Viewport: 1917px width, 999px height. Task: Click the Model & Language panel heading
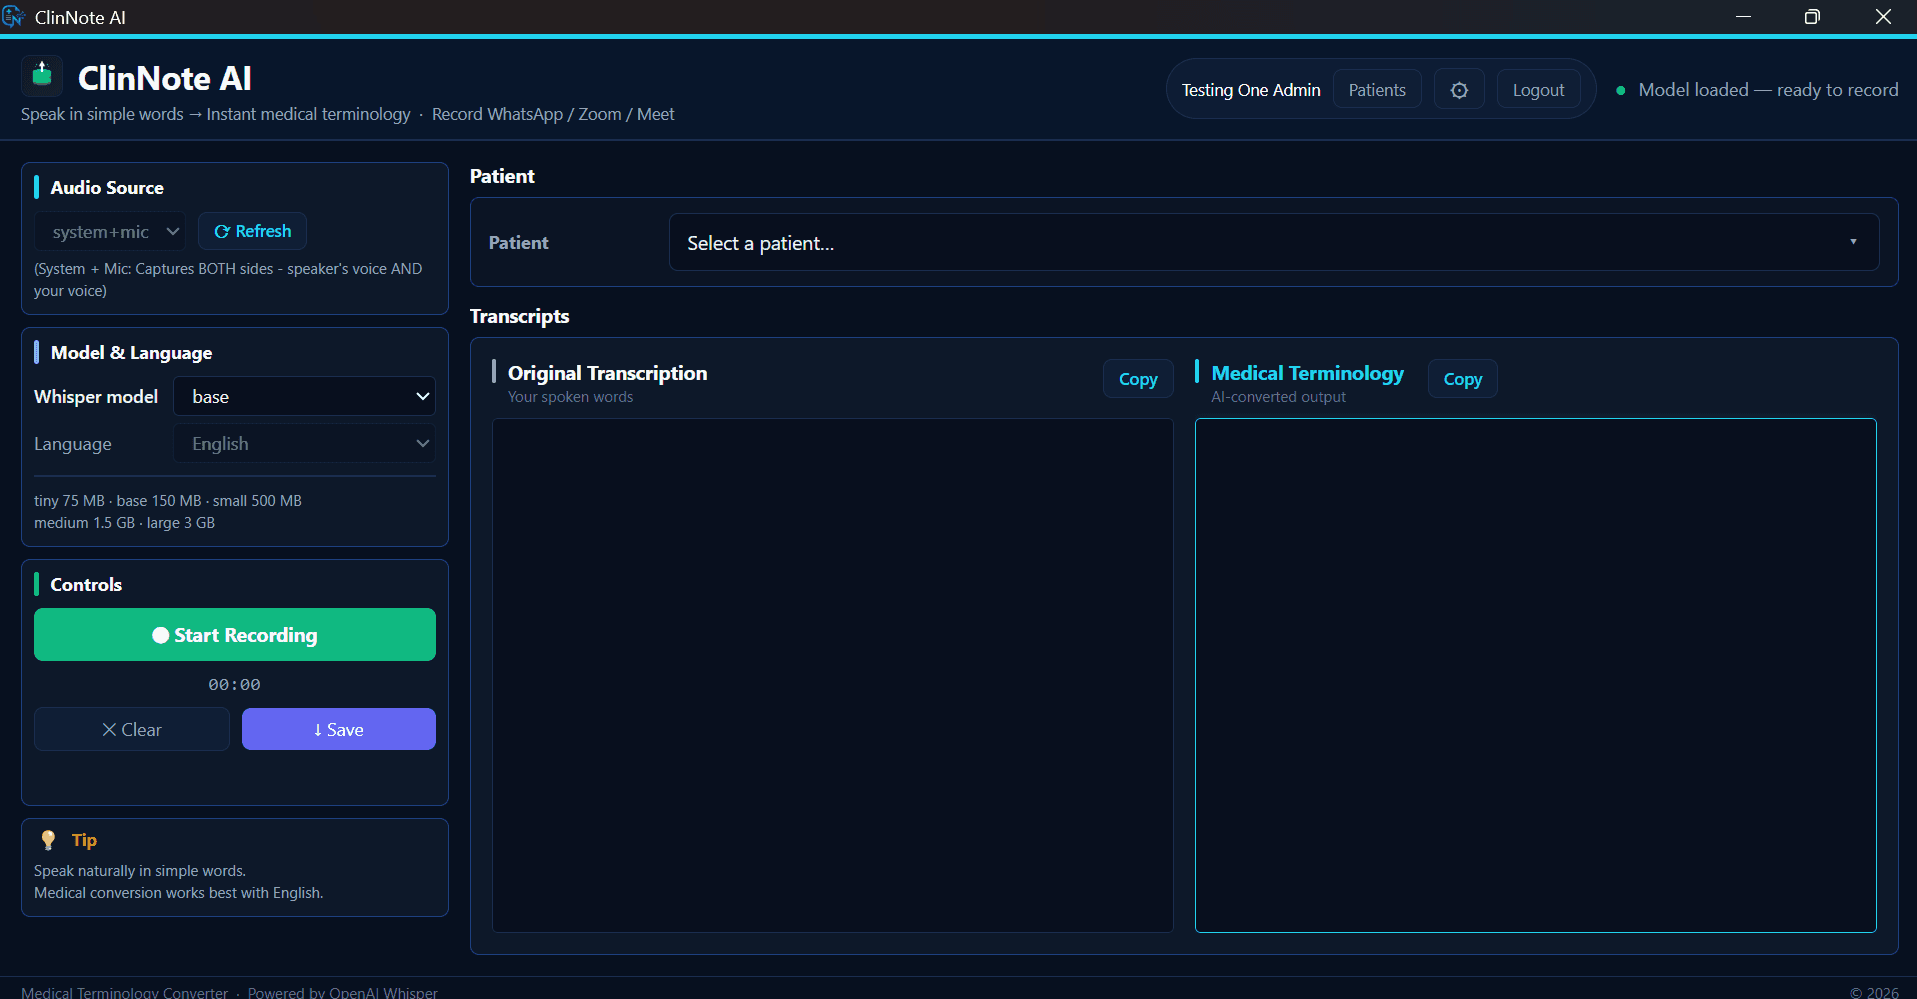tap(131, 353)
